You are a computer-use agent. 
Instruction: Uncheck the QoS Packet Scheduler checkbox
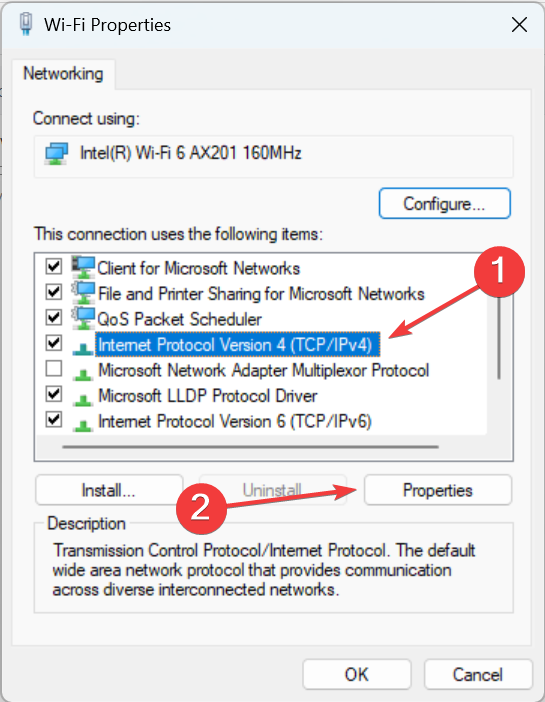[x=54, y=318]
